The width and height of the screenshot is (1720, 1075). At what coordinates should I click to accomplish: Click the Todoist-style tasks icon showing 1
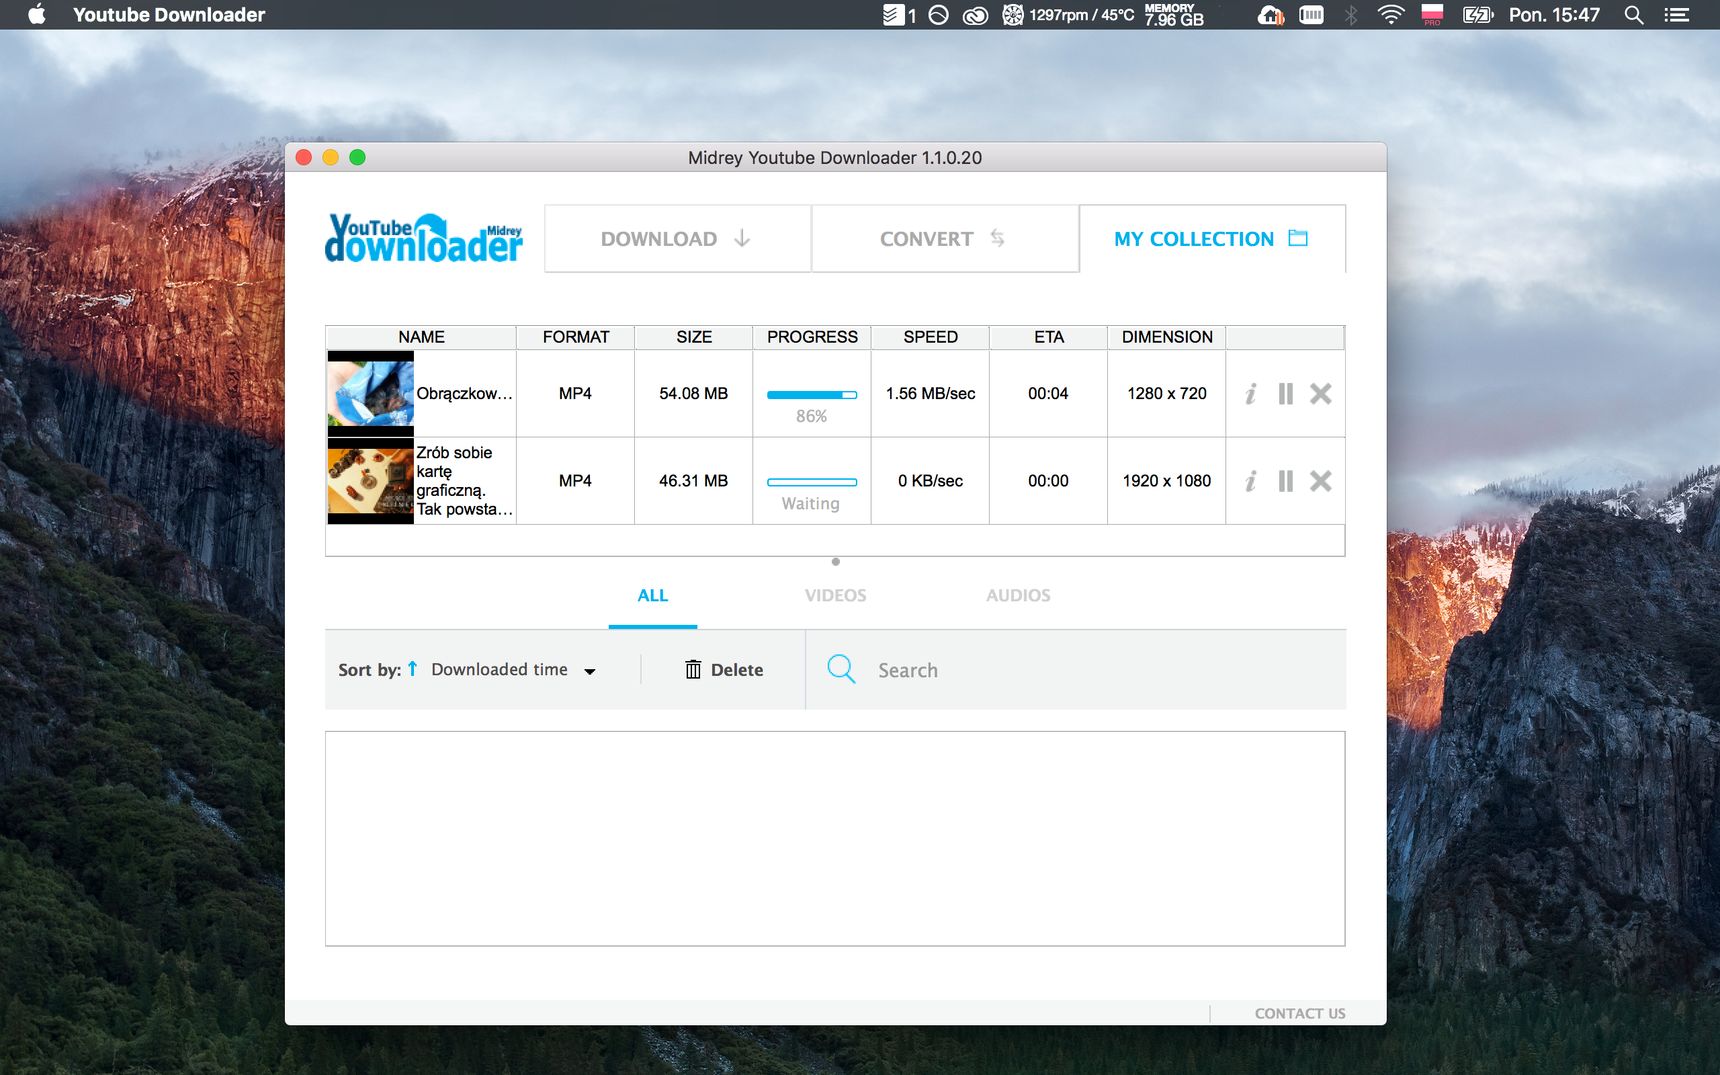(900, 15)
